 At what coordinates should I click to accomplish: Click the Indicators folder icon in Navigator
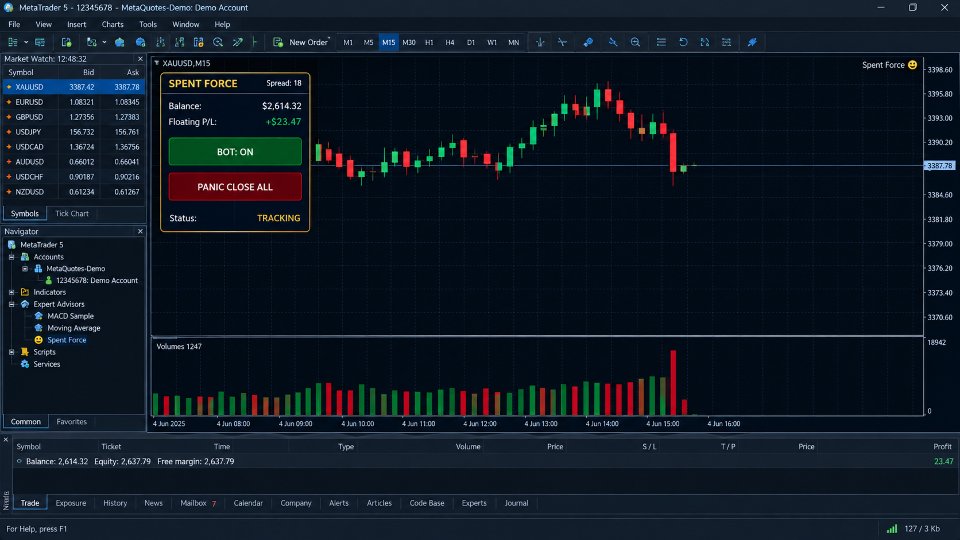25,292
